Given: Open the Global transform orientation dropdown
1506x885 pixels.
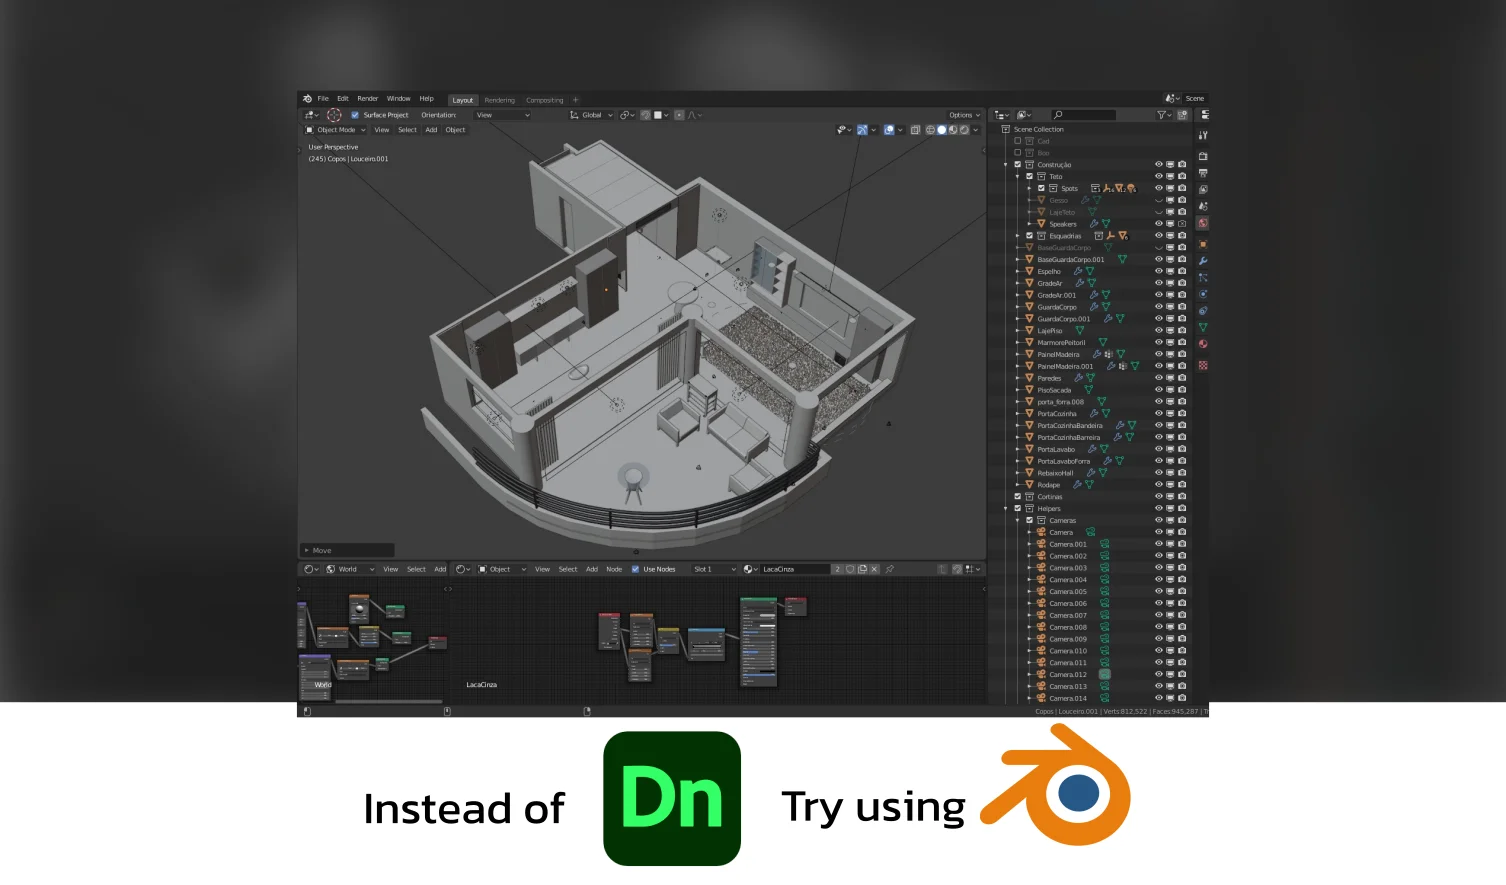Looking at the screenshot, I should tap(591, 115).
